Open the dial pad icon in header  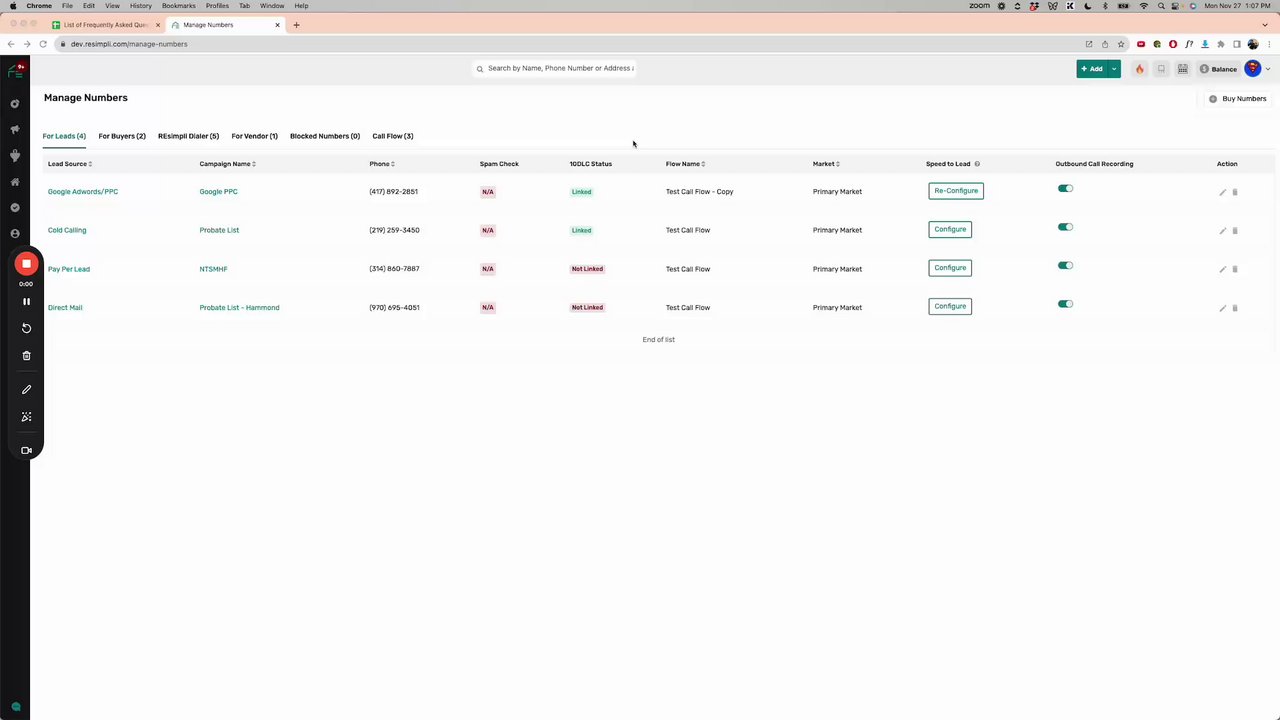coord(1182,69)
